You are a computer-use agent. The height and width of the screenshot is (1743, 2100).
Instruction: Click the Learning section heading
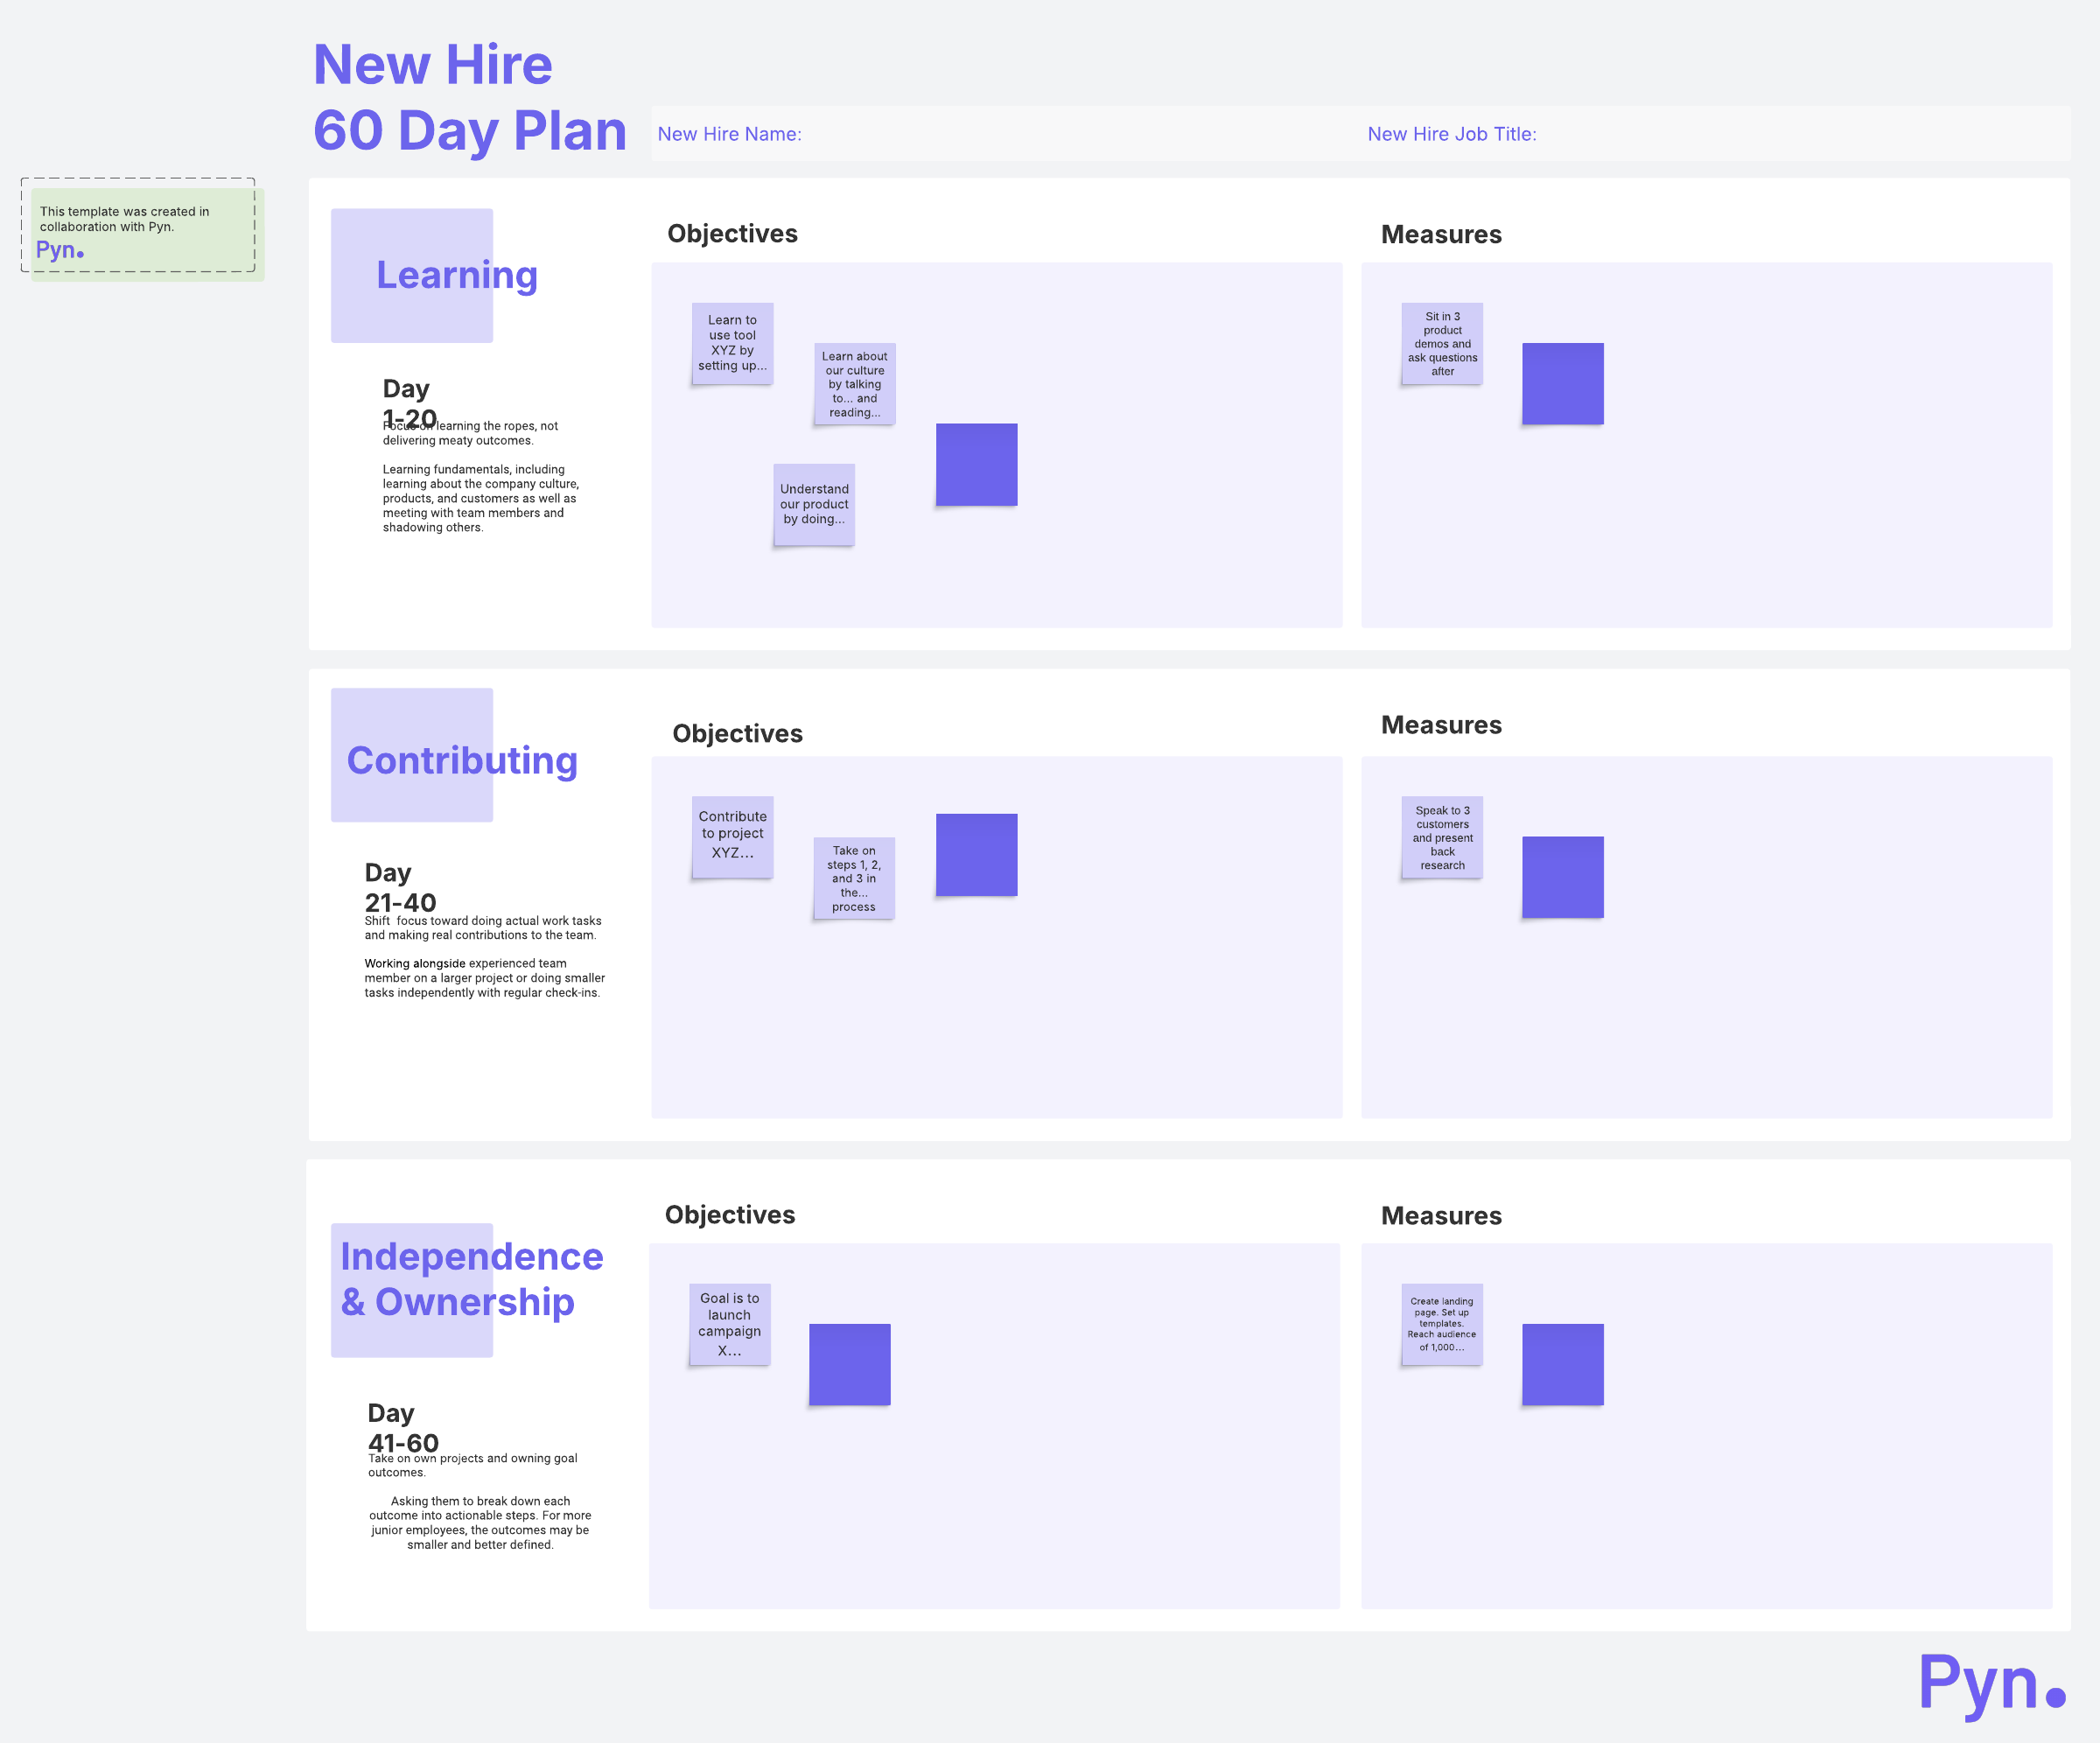coord(456,275)
